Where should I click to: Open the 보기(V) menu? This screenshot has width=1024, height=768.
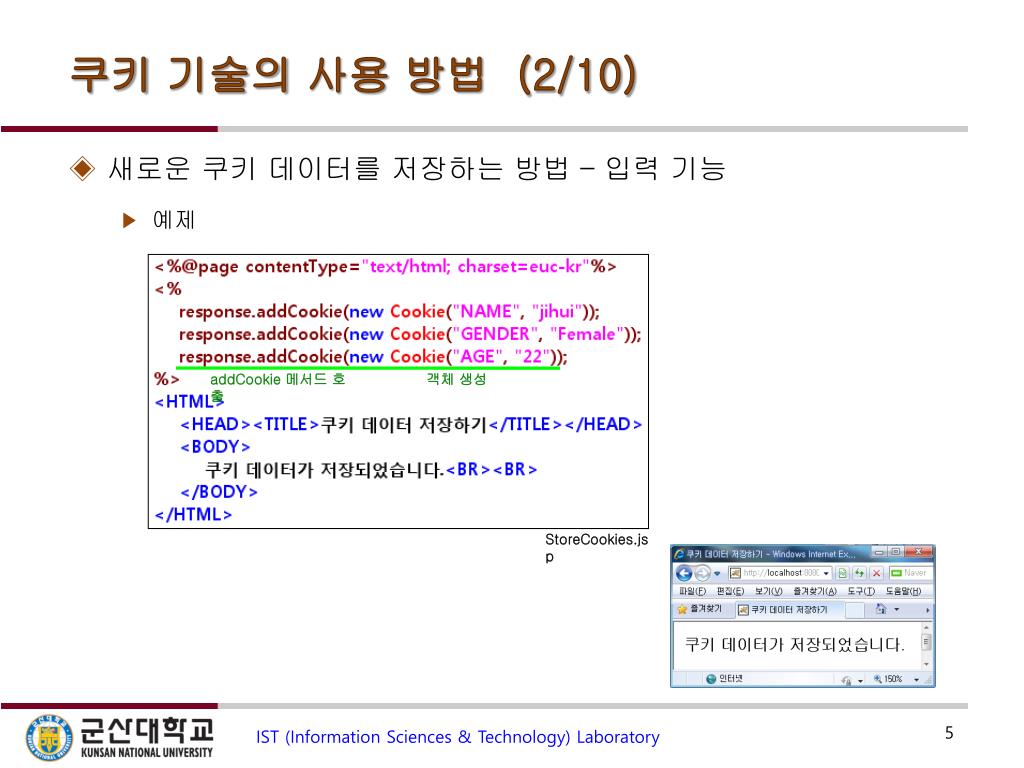768,591
